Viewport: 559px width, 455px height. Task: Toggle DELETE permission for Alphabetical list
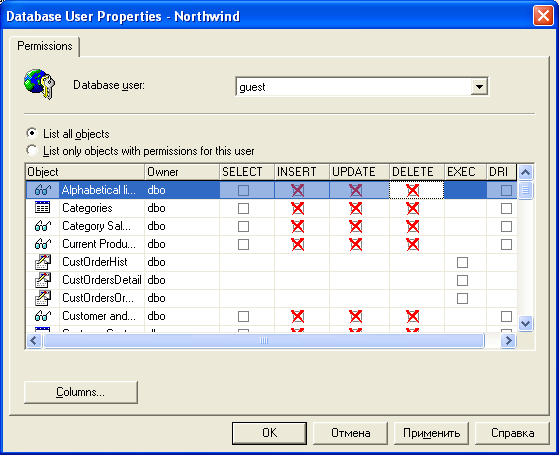[x=412, y=190]
